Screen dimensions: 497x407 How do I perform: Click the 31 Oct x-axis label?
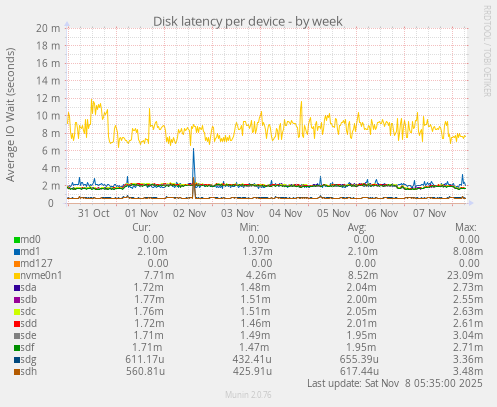93,213
